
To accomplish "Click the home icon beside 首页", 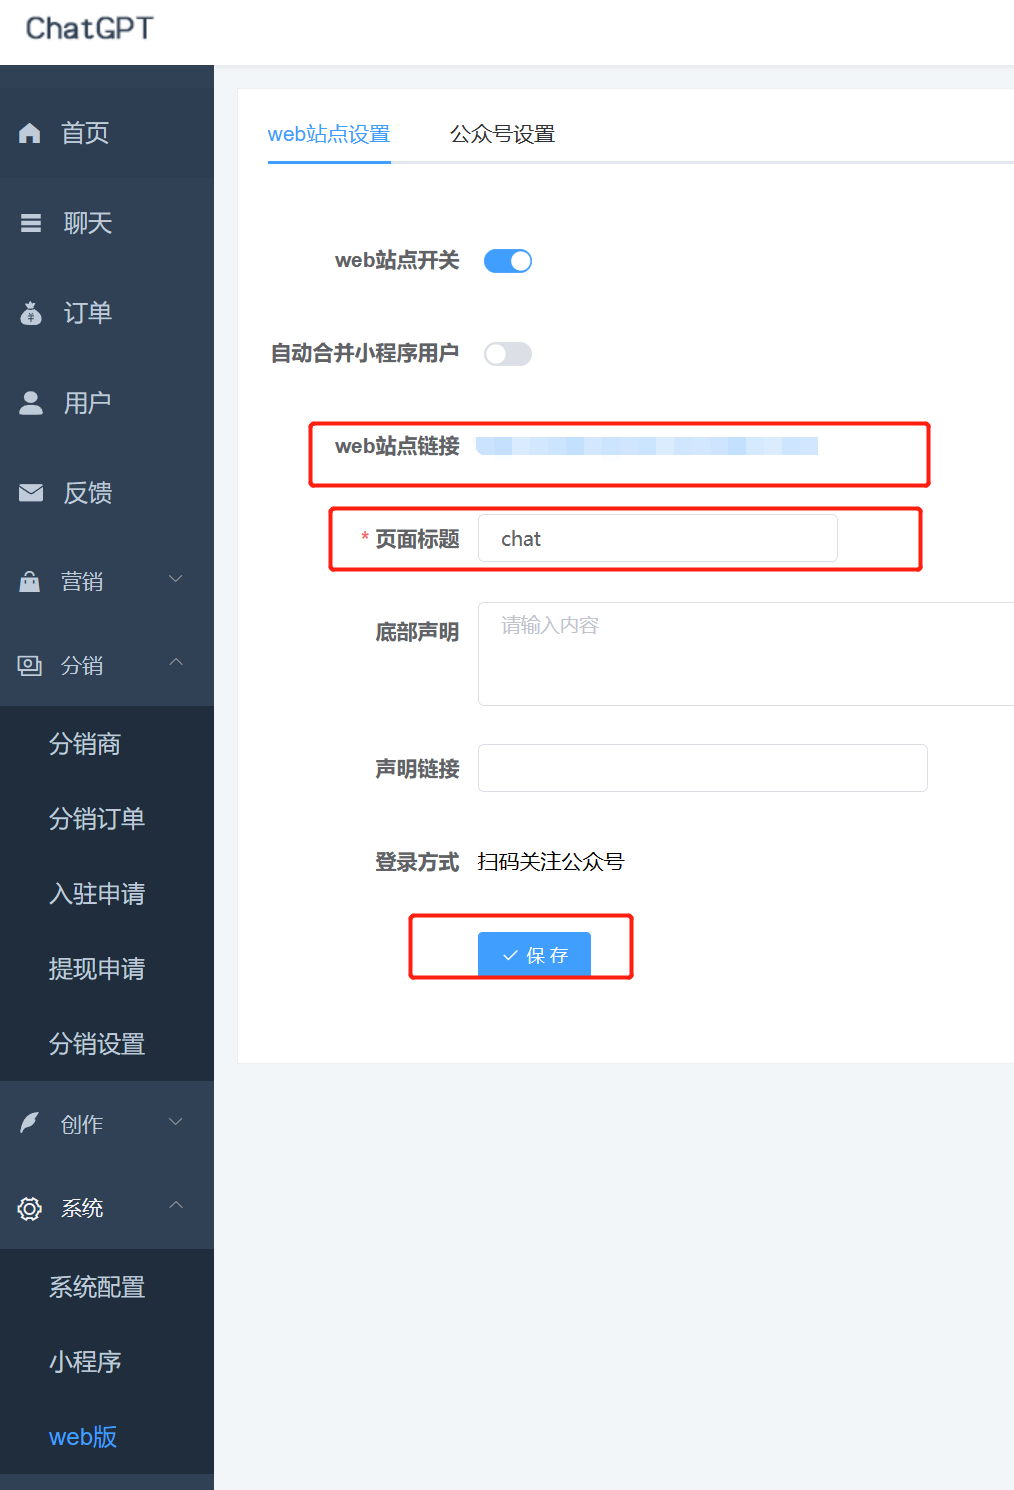I will pos(30,133).
